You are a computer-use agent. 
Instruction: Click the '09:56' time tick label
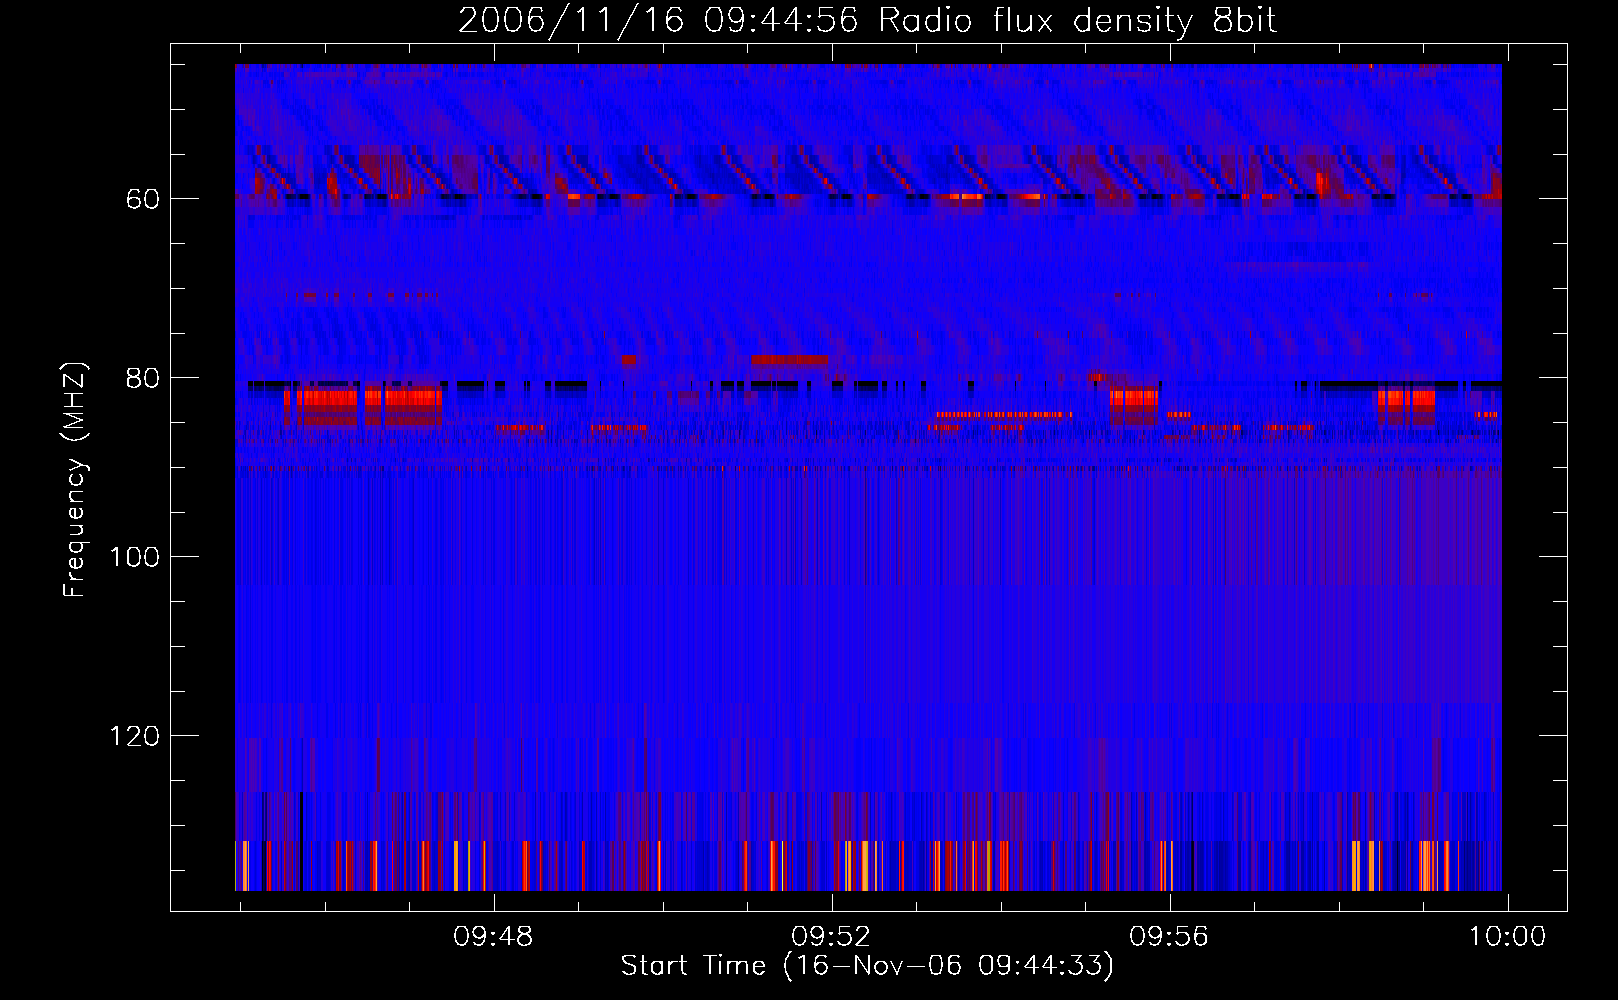coord(1169,937)
